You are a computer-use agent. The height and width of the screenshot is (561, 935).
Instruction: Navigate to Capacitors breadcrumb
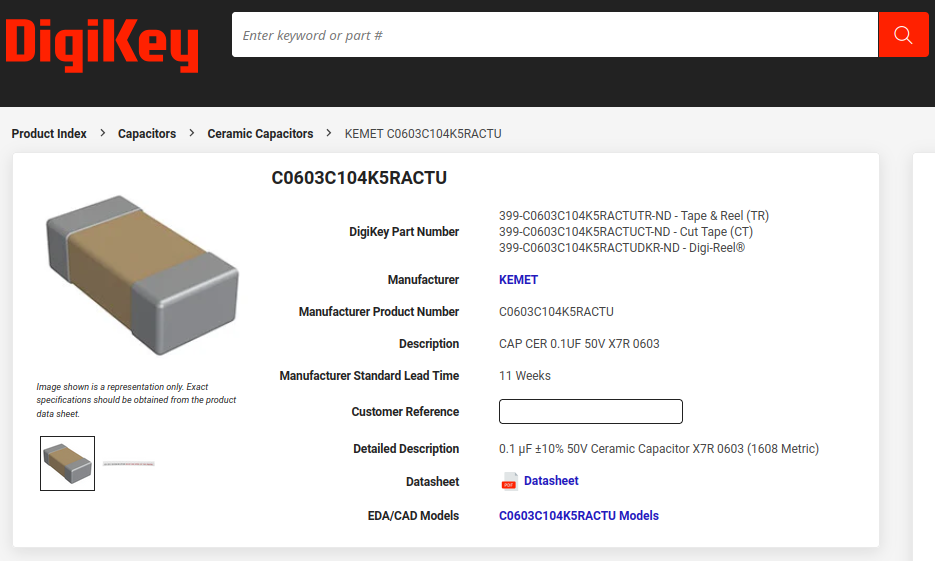pos(147,134)
